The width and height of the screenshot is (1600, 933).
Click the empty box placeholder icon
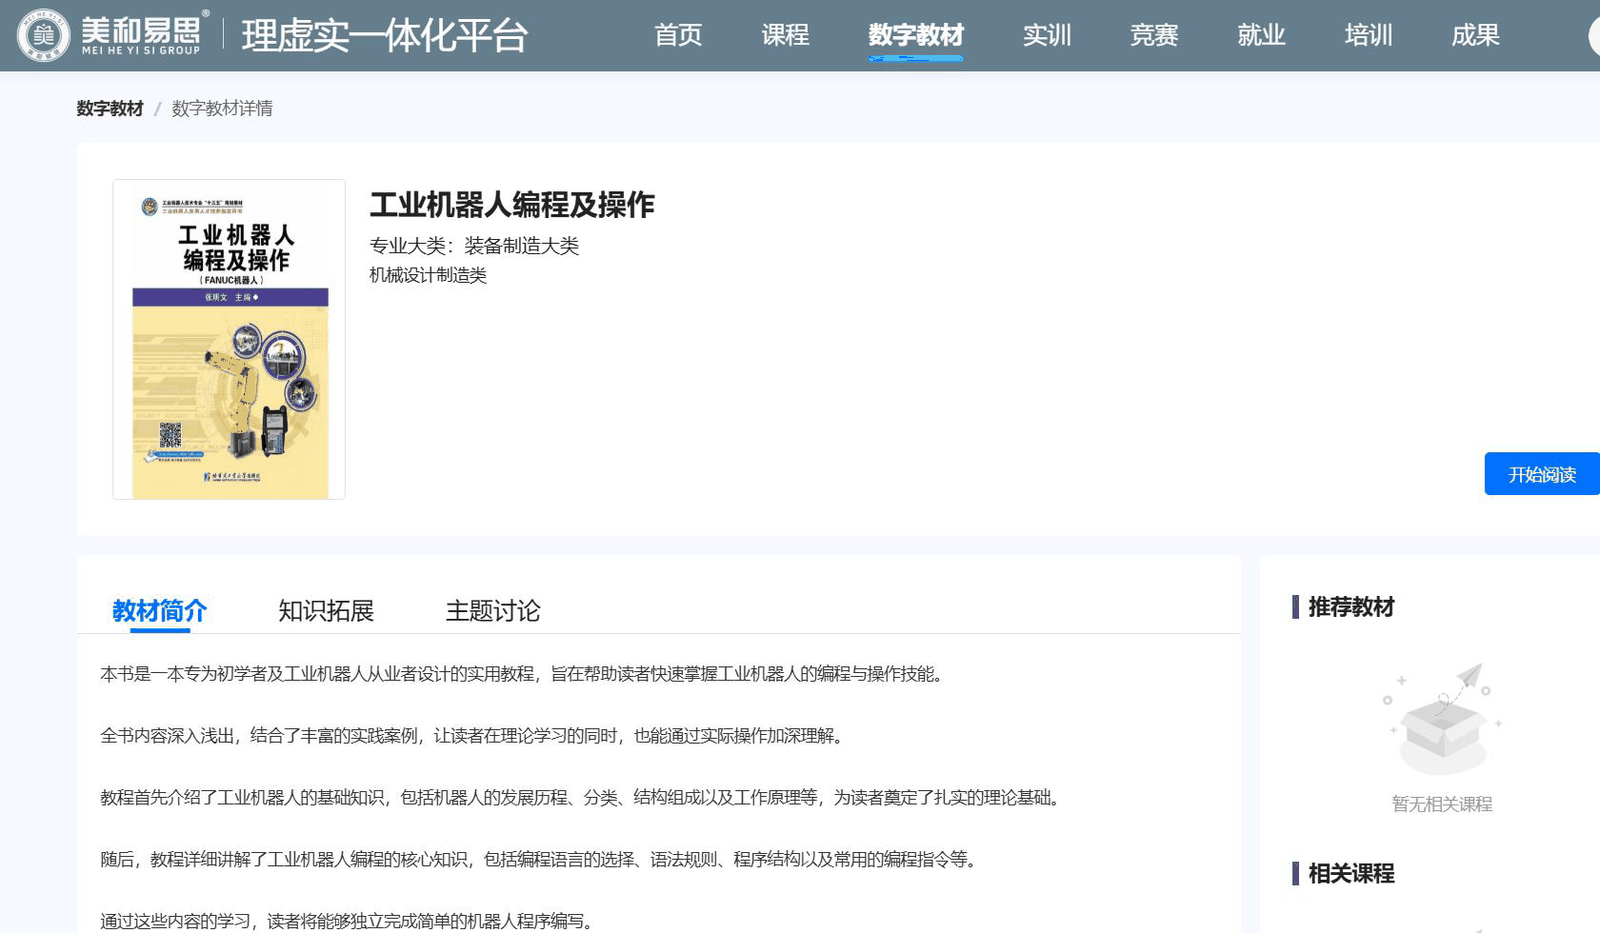tap(1442, 719)
